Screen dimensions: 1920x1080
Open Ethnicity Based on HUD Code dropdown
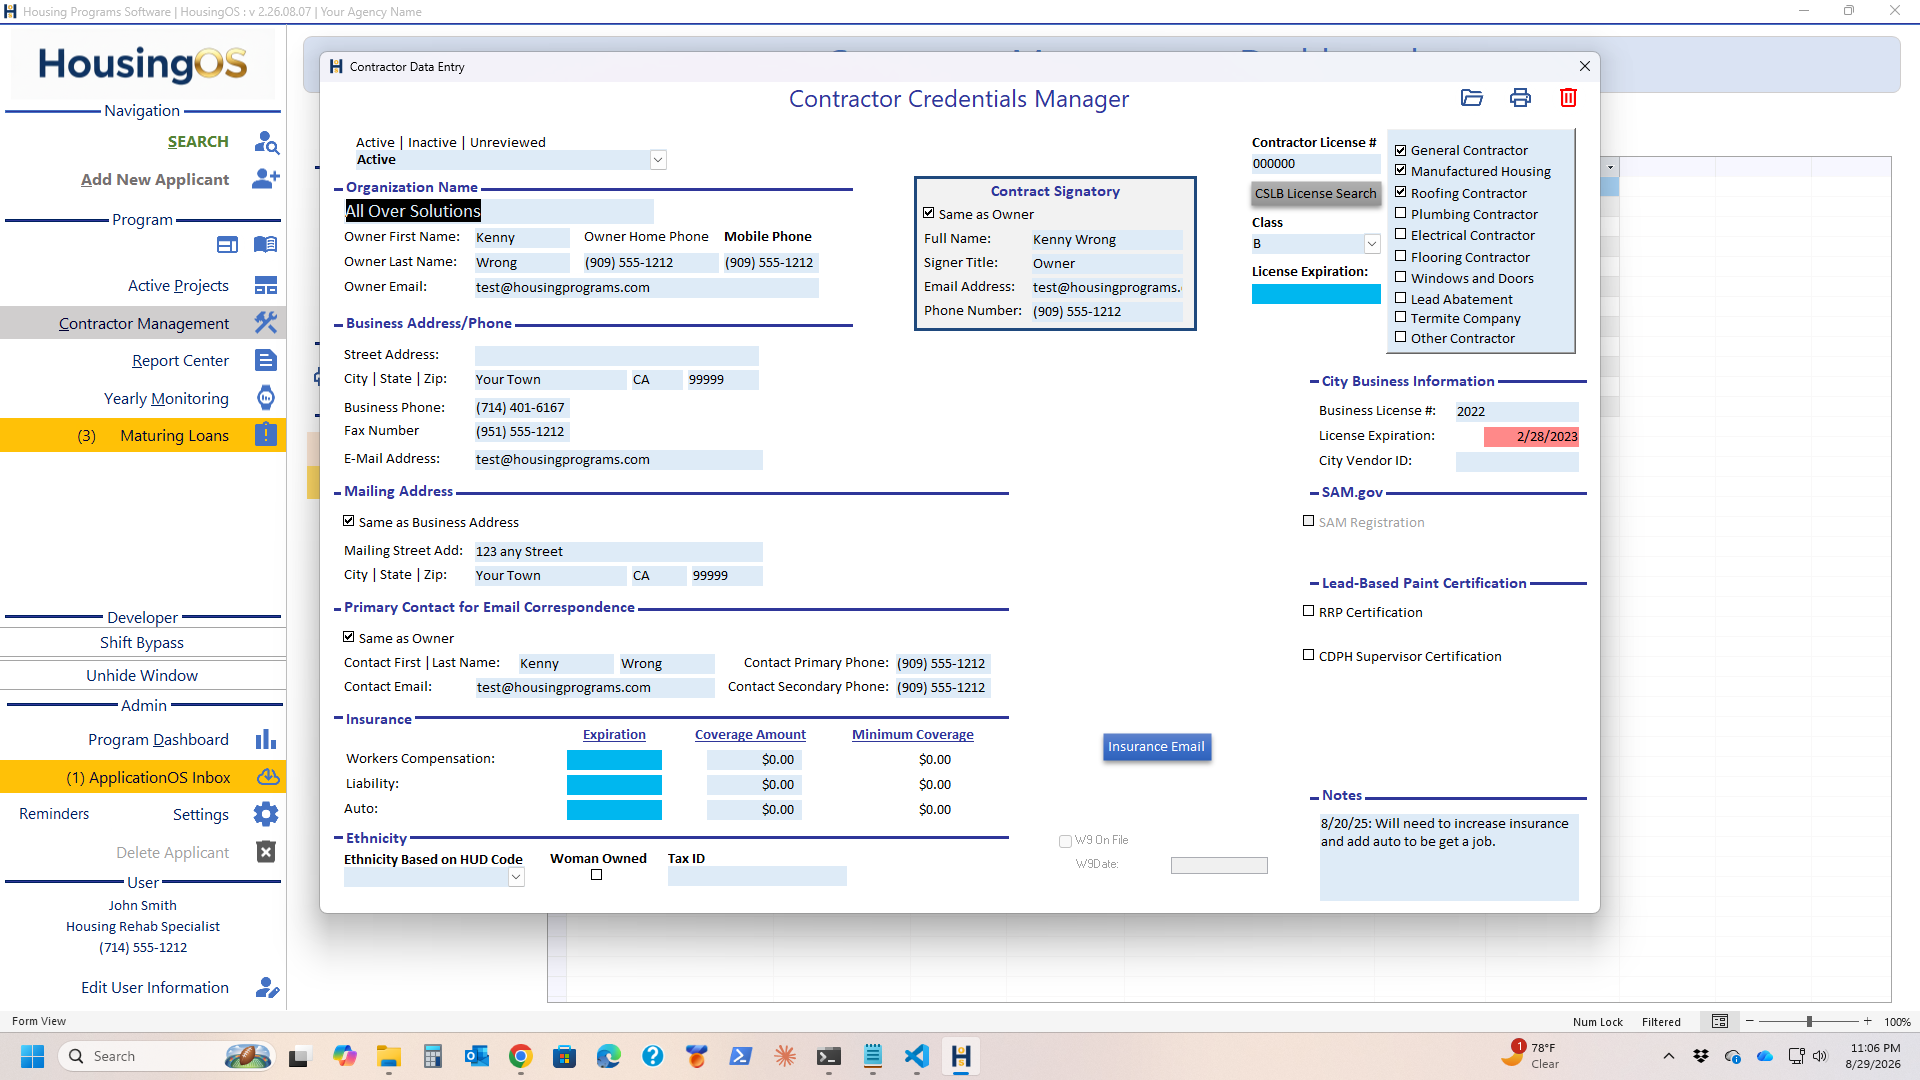coord(516,877)
